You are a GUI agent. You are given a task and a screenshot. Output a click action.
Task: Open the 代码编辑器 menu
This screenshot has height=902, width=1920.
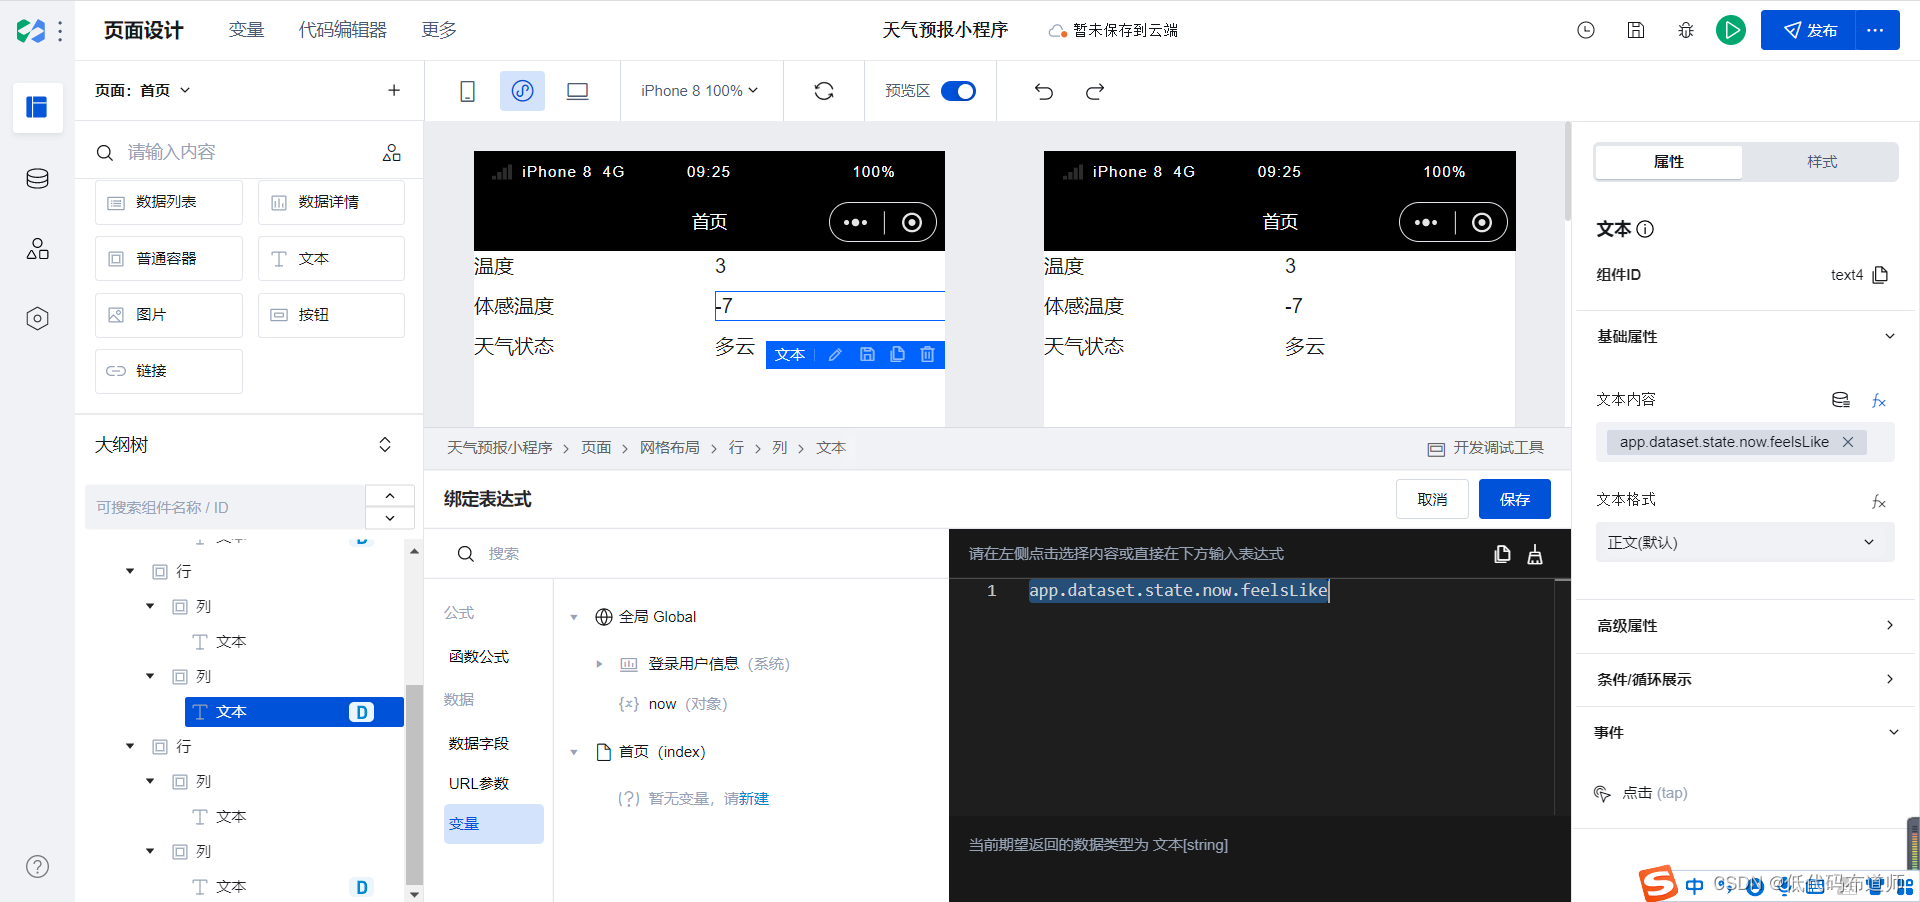342,30
